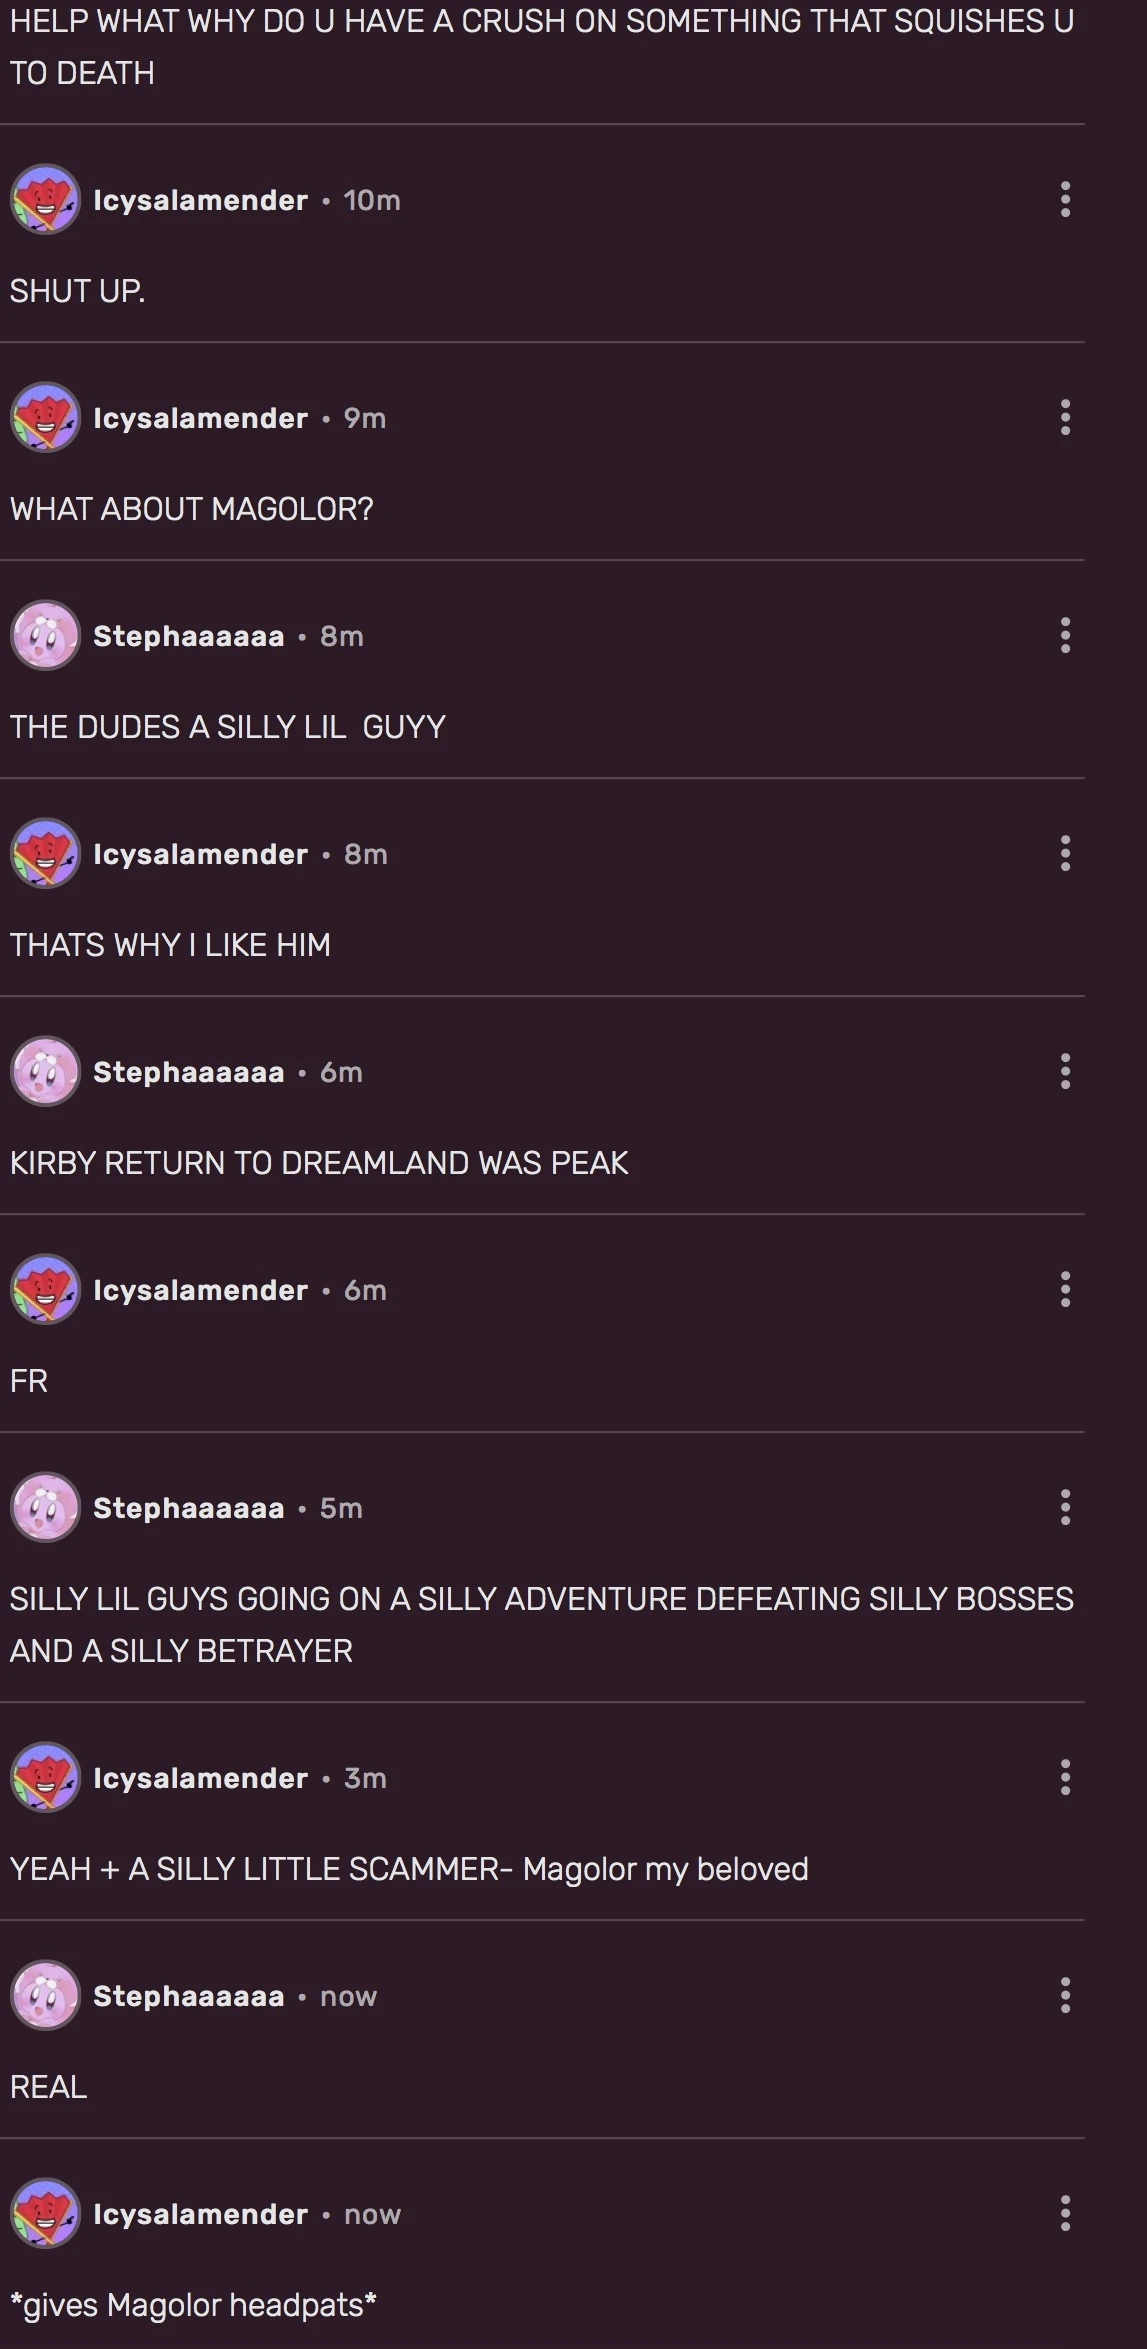The height and width of the screenshot is (2349, 1147).
Task: Click Stephaaaaaa's avatar on the 'REAL' comment
Action: pyautogui.click(x=45, y=1995)
